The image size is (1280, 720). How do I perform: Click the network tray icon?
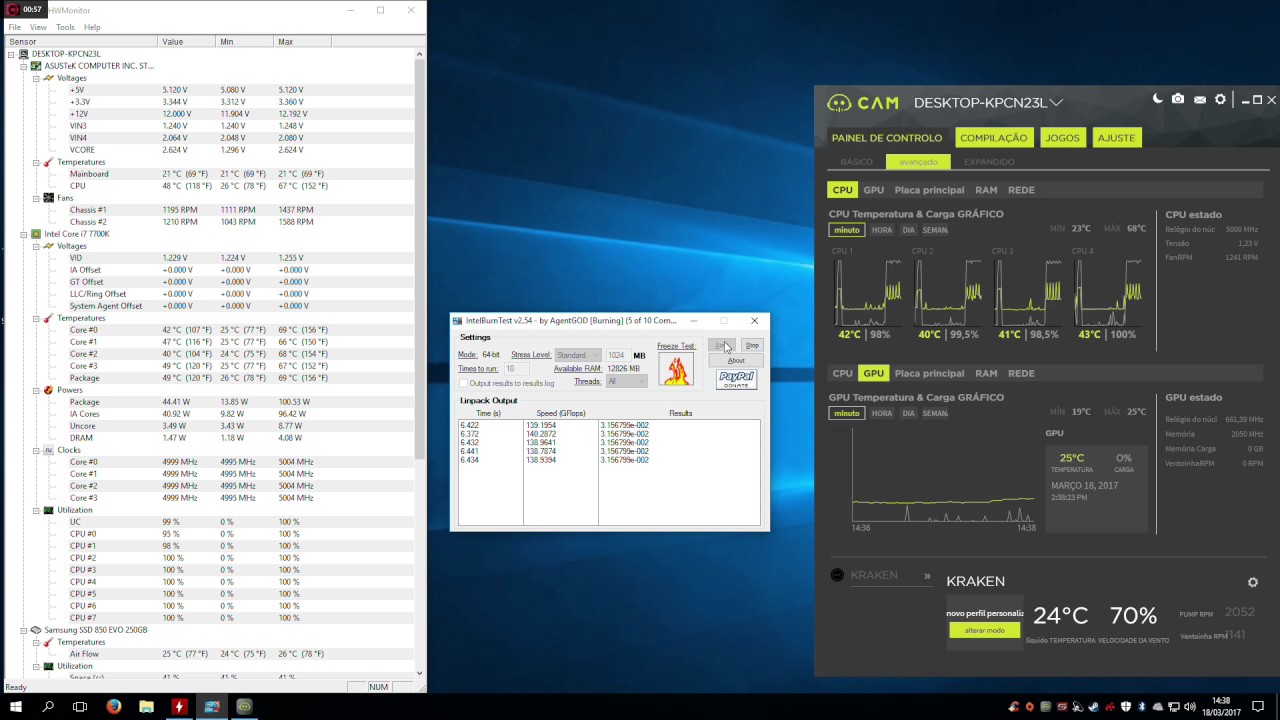pyautogui.click(x=1174, y=706)
